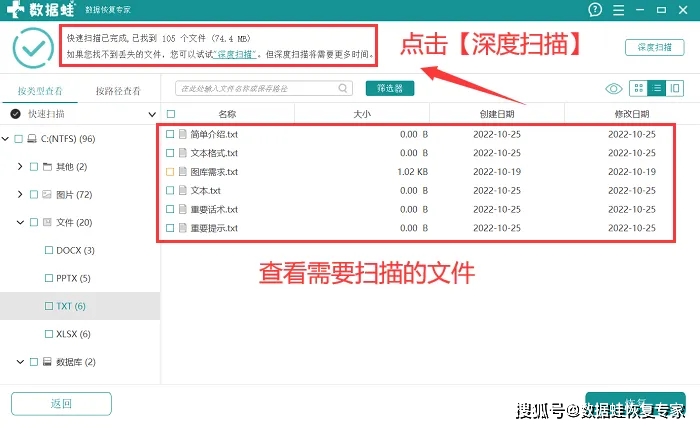Image resolution: width=700 pixels, height=428 pixels.
Task: Expand the 其他 (2) tree node
Action: click(x=20, y=167)
